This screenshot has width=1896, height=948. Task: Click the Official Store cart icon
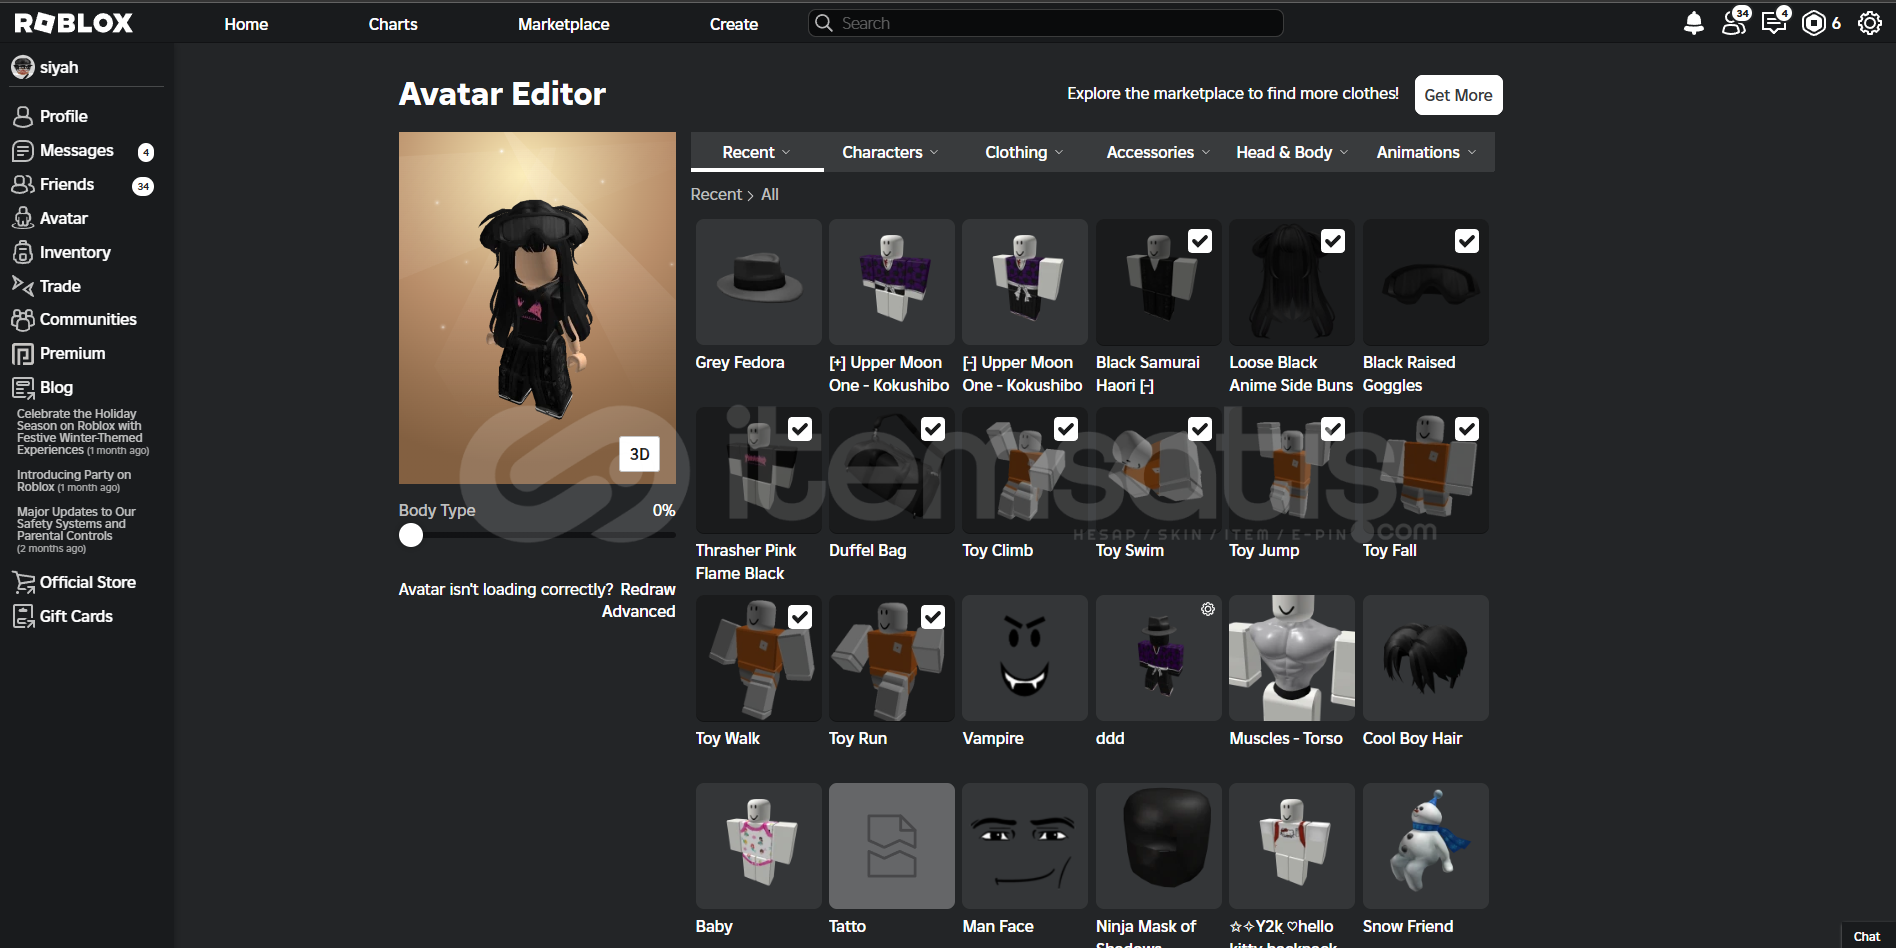(23, 582)
